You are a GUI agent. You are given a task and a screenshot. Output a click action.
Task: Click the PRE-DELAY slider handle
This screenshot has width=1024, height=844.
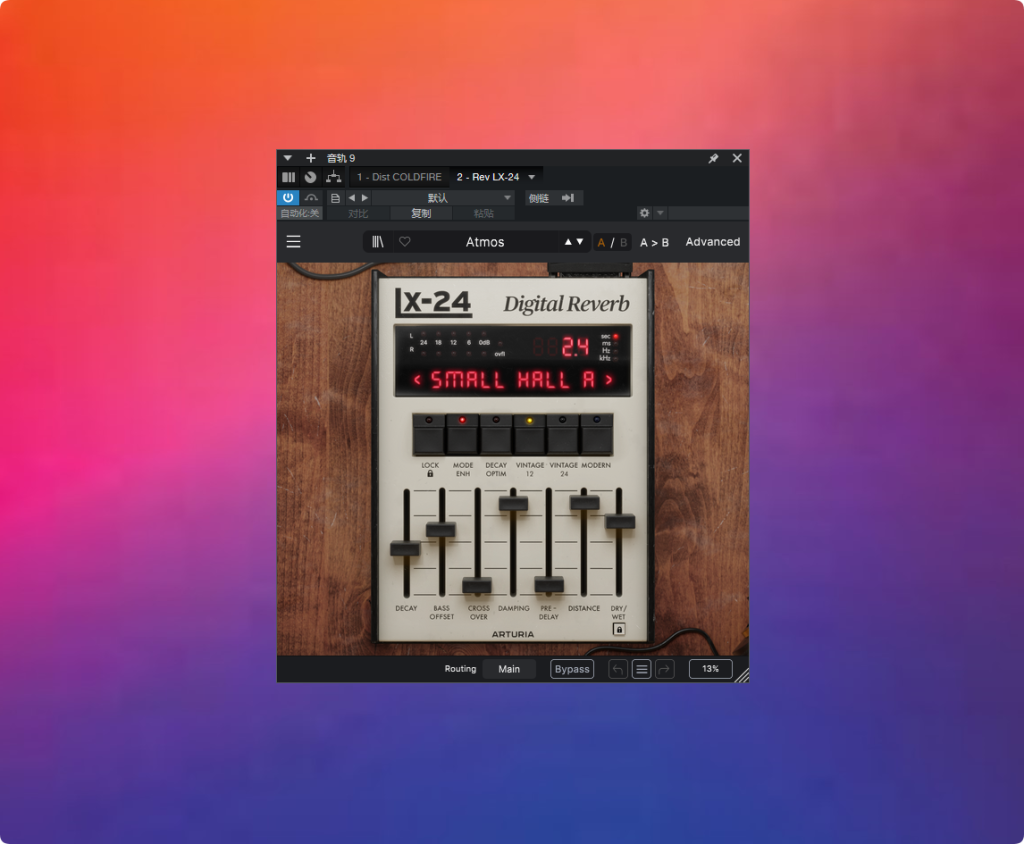(549, 585)
